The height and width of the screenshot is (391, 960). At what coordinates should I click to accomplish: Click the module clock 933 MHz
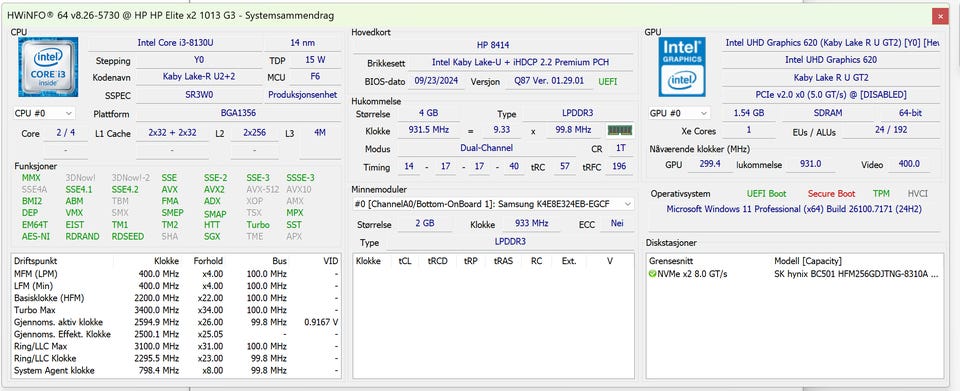(x=531, y=224)
